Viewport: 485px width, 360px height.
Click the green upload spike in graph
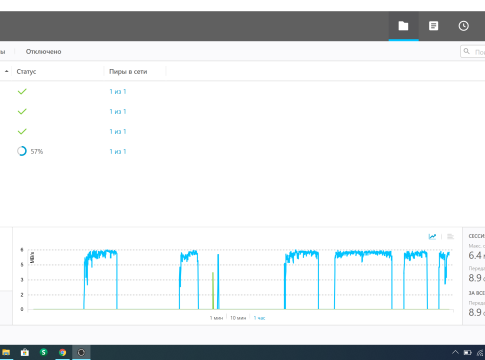213,290
